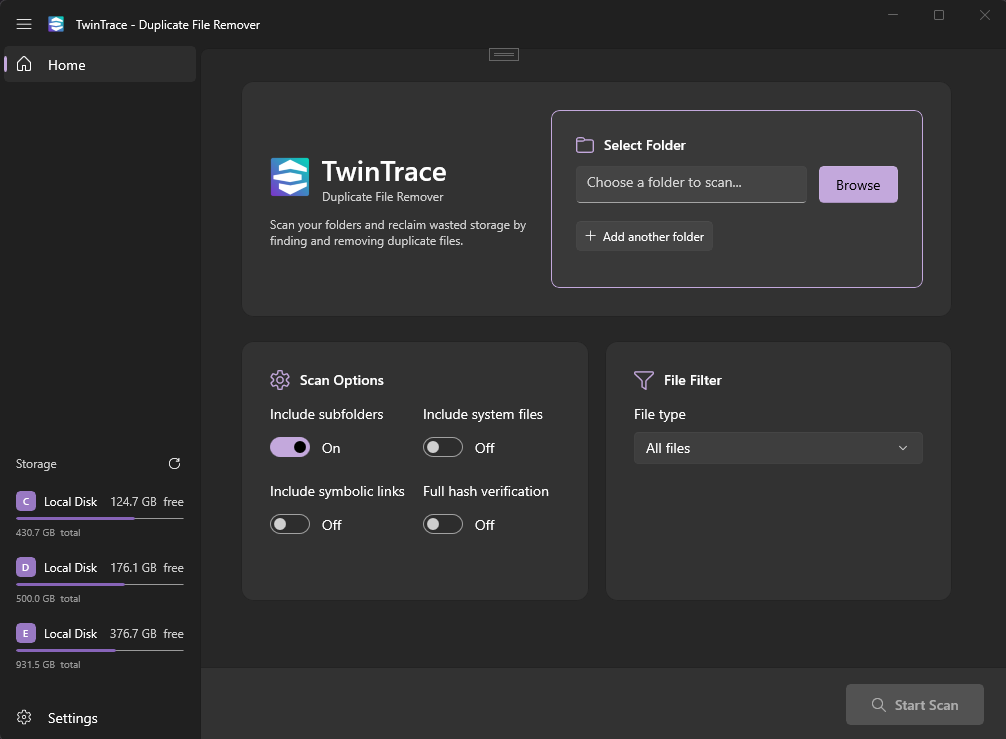Screen dimensions: 1006x739
Task: Open the File type dropdown
Action: [778, 448]
